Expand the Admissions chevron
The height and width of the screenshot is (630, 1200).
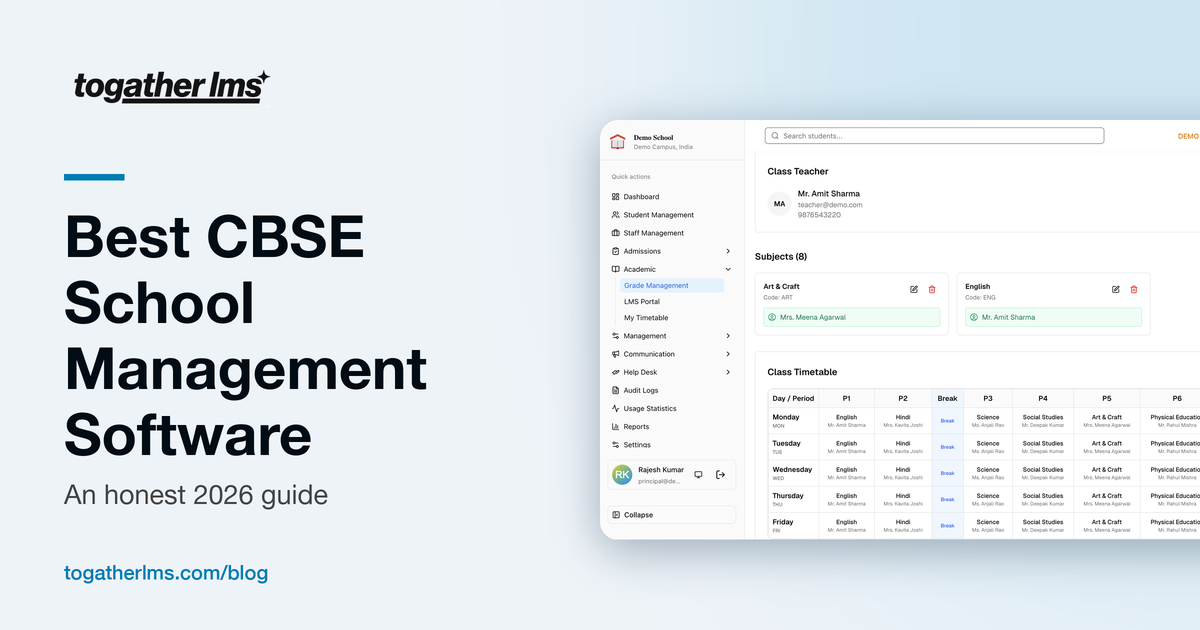pyautogui.click(x=728, y=251)
